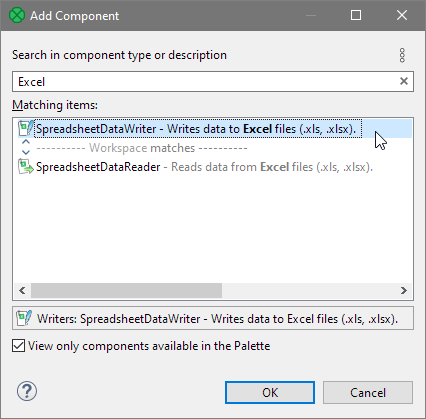This screenshot has width=426, height=419.
Task: Toggle View only components in Palette checkbox
Action: tap(18, 346)
